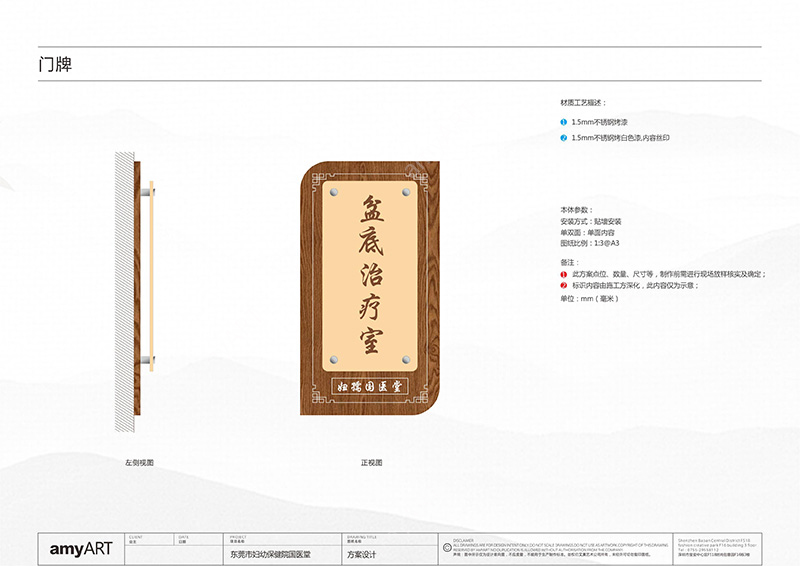Select the remark about 点位、数量、尺寸
Viewport: 800px width, 566px height.
(x=669, y=275)
